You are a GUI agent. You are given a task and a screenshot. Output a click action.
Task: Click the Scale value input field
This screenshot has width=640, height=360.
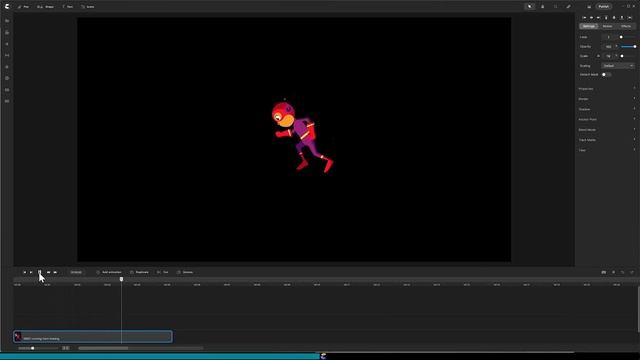click(609, 56)
